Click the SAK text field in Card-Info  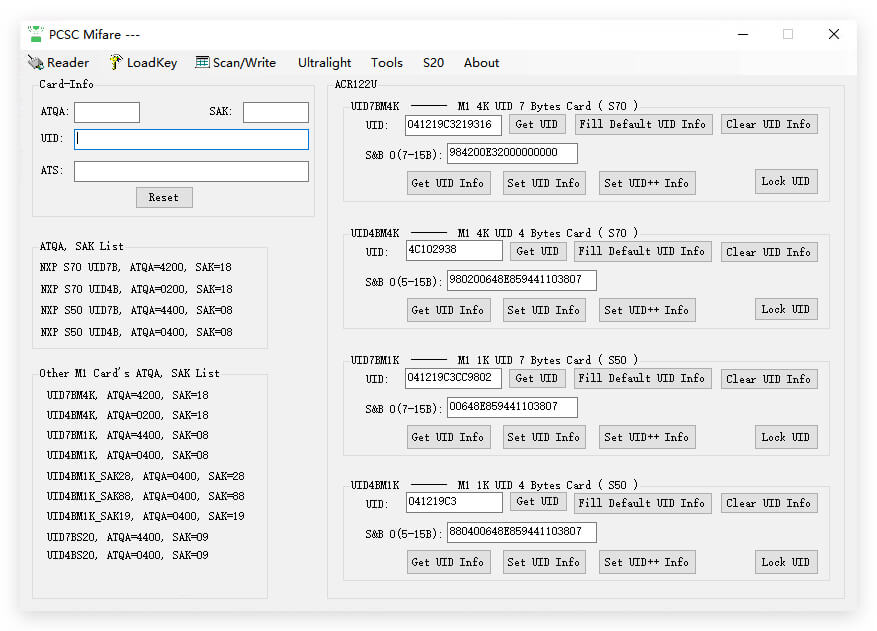(x=275, y=112)
